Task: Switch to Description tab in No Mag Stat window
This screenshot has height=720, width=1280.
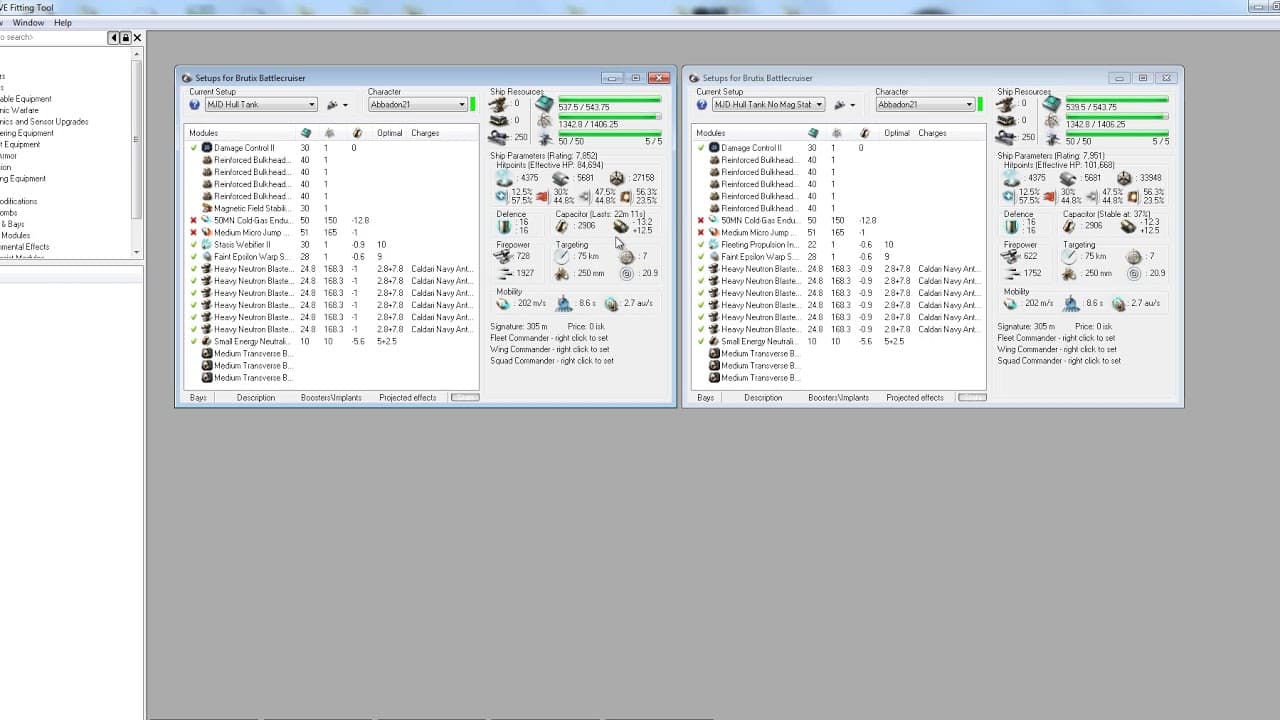Action: (763, 397)
